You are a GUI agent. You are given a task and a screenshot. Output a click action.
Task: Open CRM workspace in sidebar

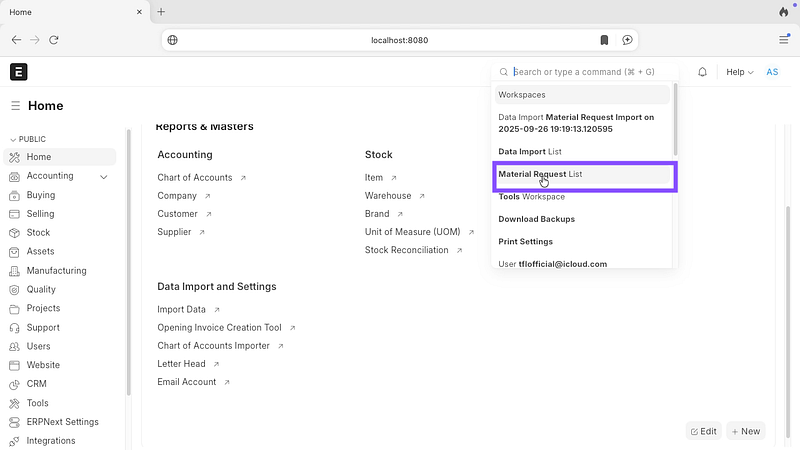coord(36,384)
